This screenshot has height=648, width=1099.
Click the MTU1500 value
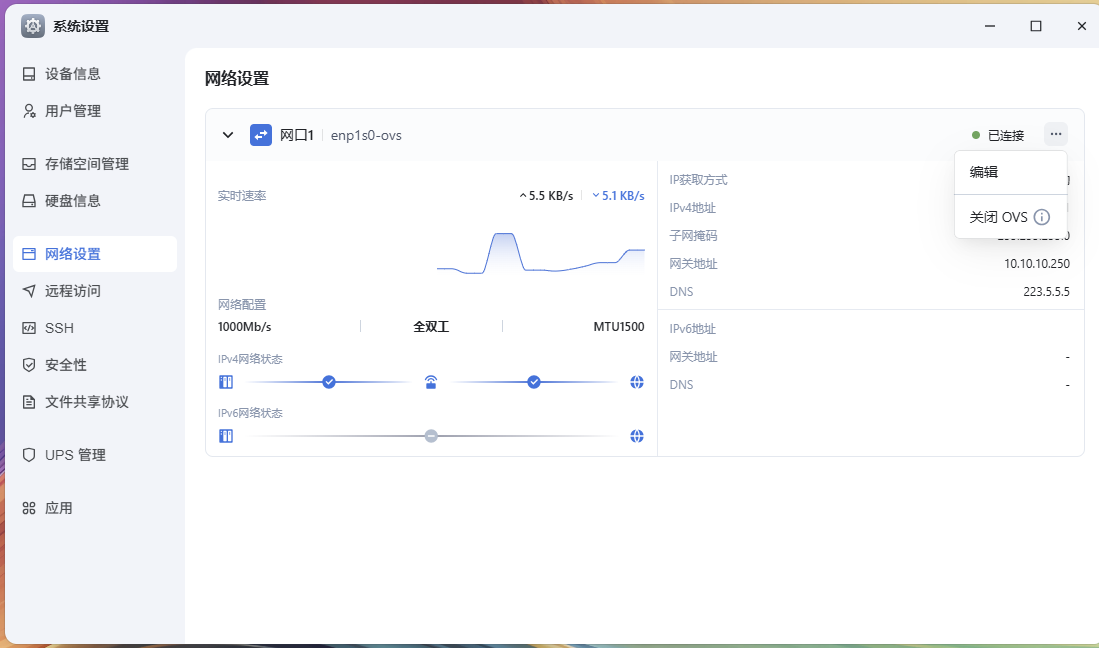619,326
